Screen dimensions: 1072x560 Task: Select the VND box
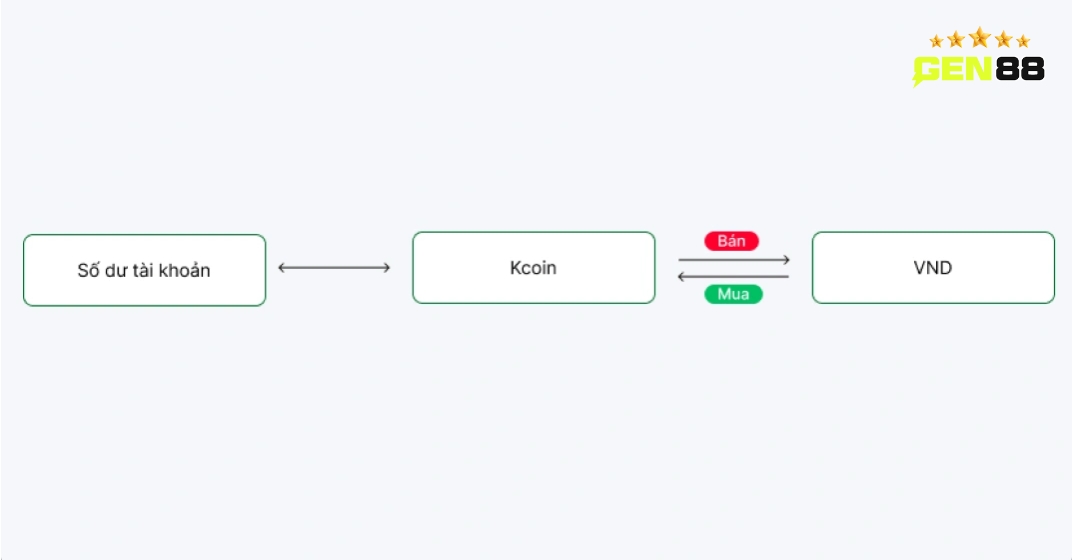pos(933,267)
